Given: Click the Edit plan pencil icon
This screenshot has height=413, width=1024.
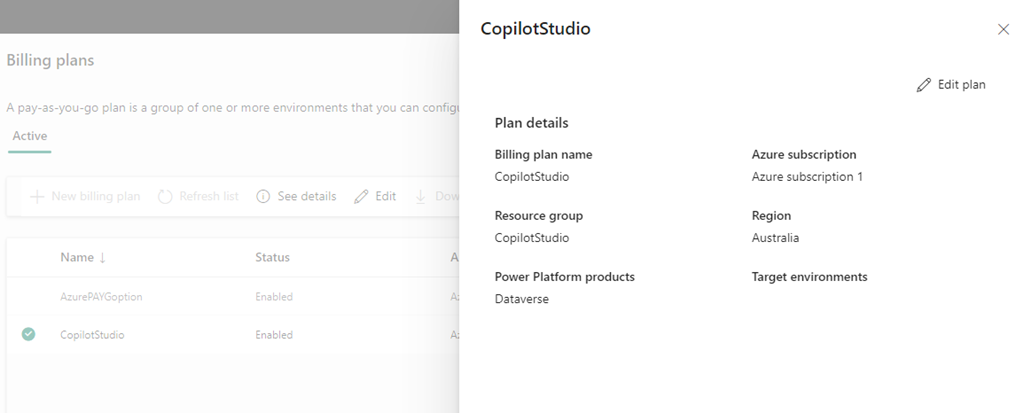Looking at the screenshot, I should point(924,85).
